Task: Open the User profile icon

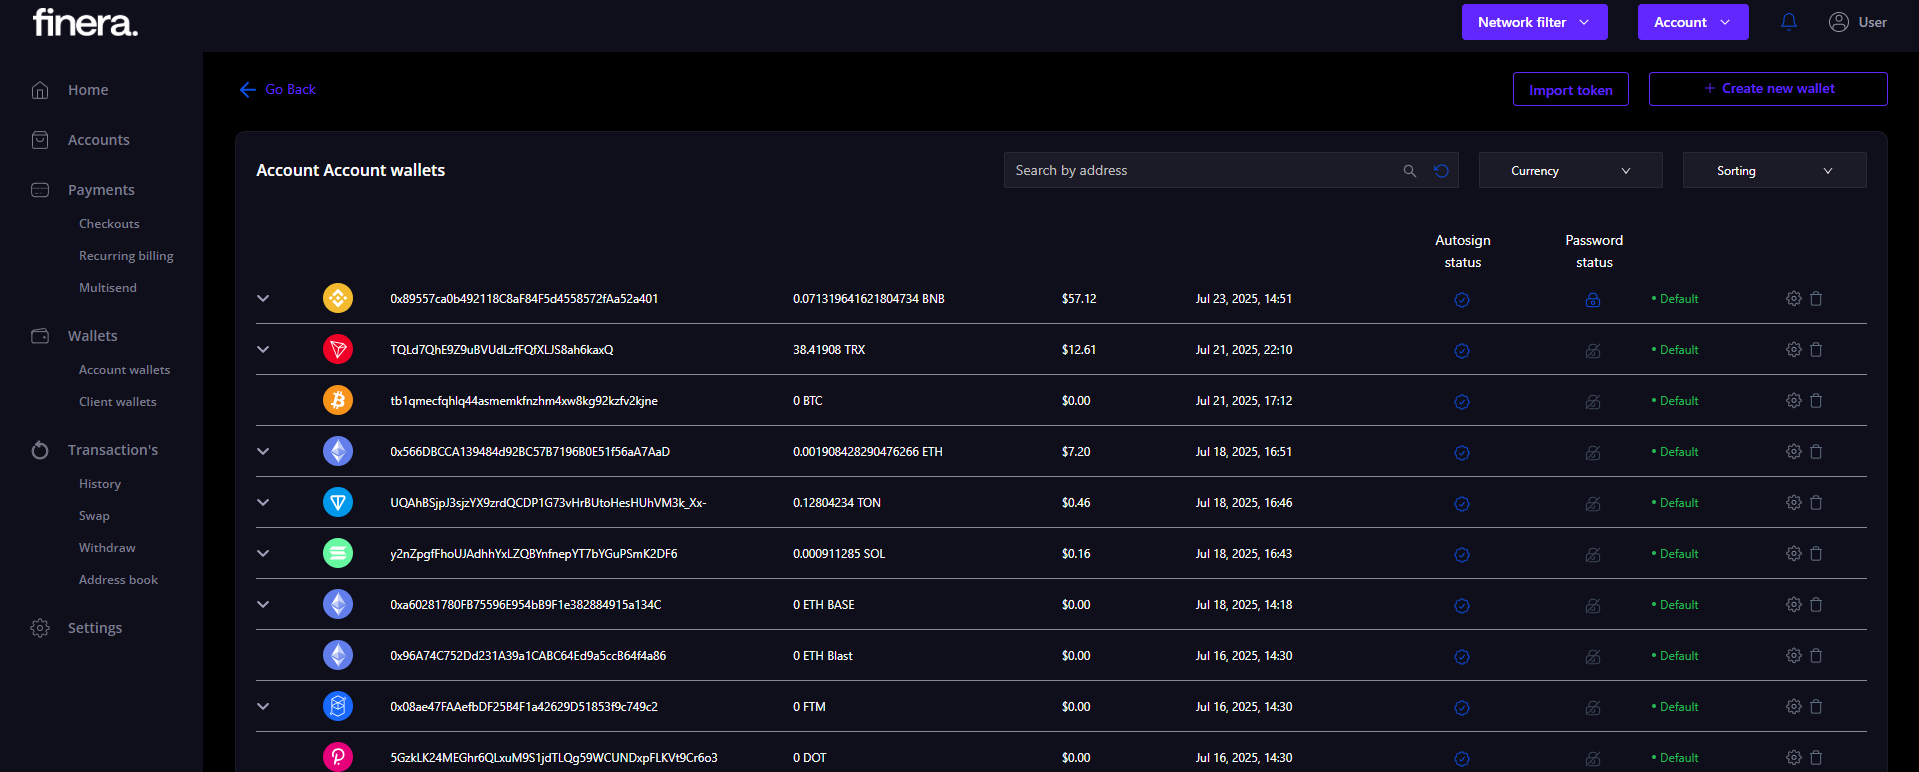Action: click(1838, 22)
